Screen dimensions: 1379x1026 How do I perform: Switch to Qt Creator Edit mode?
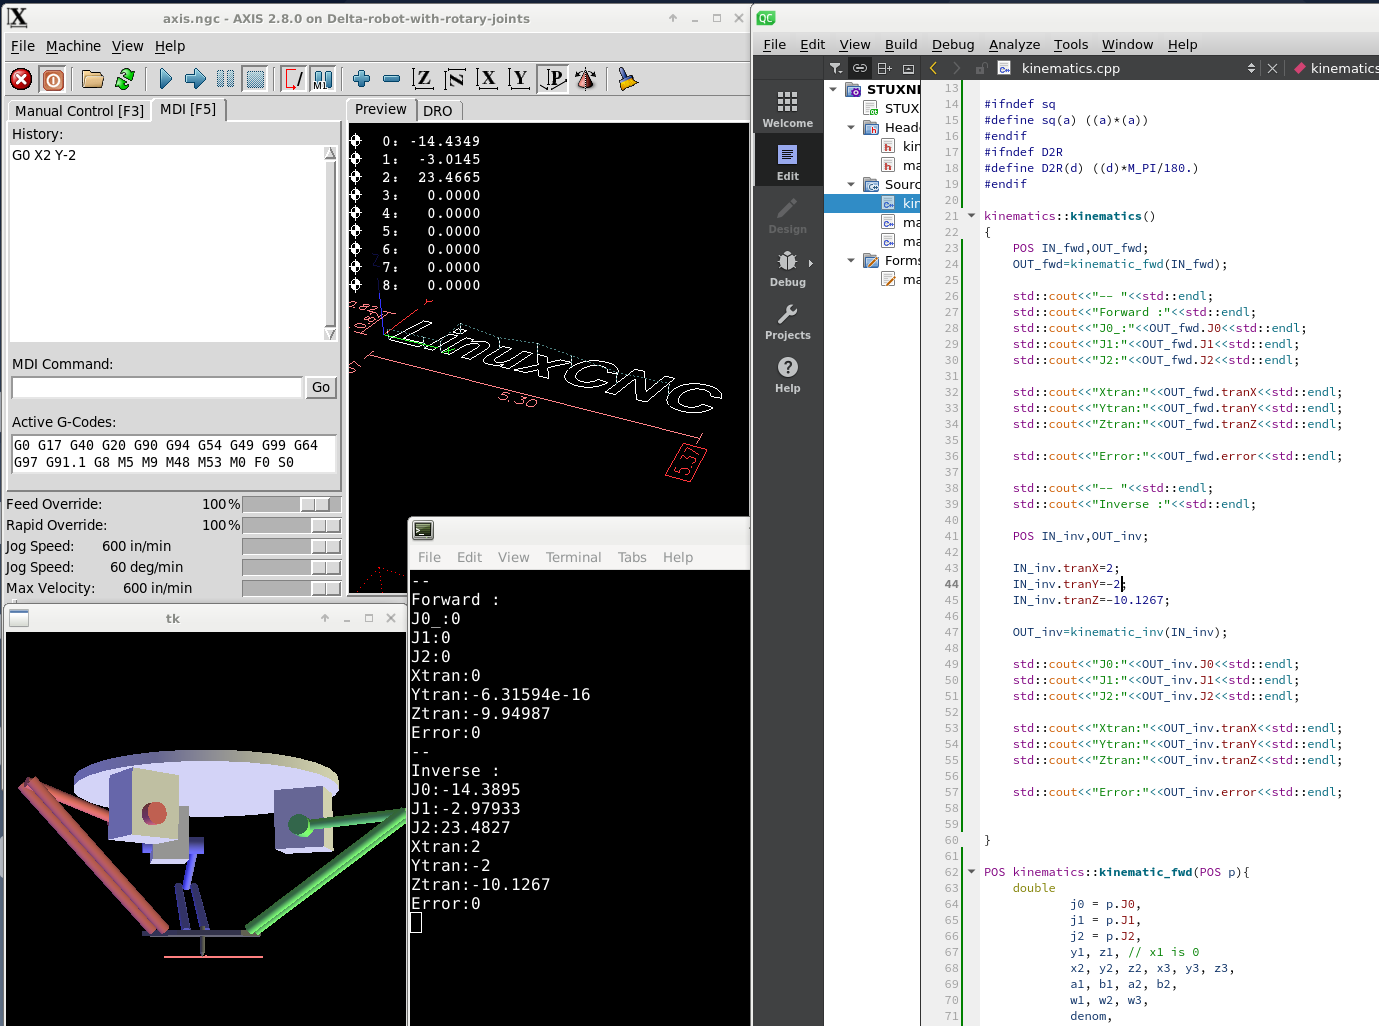tap(788, 162)
